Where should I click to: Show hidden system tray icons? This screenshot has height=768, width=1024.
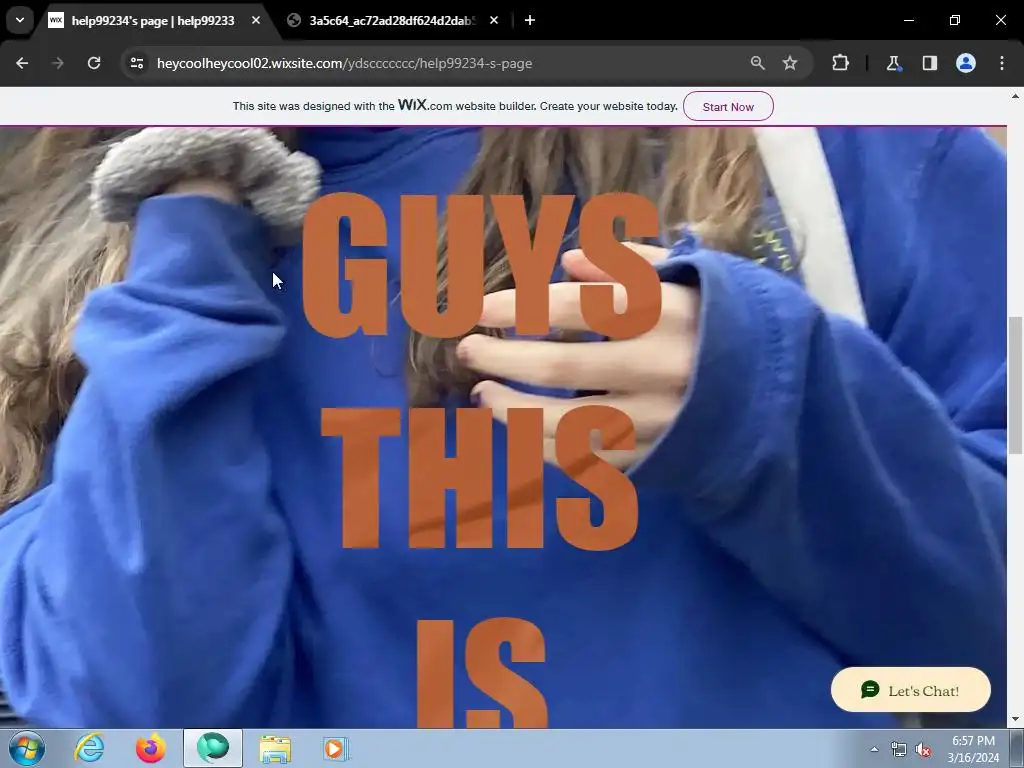pos(874,749)
